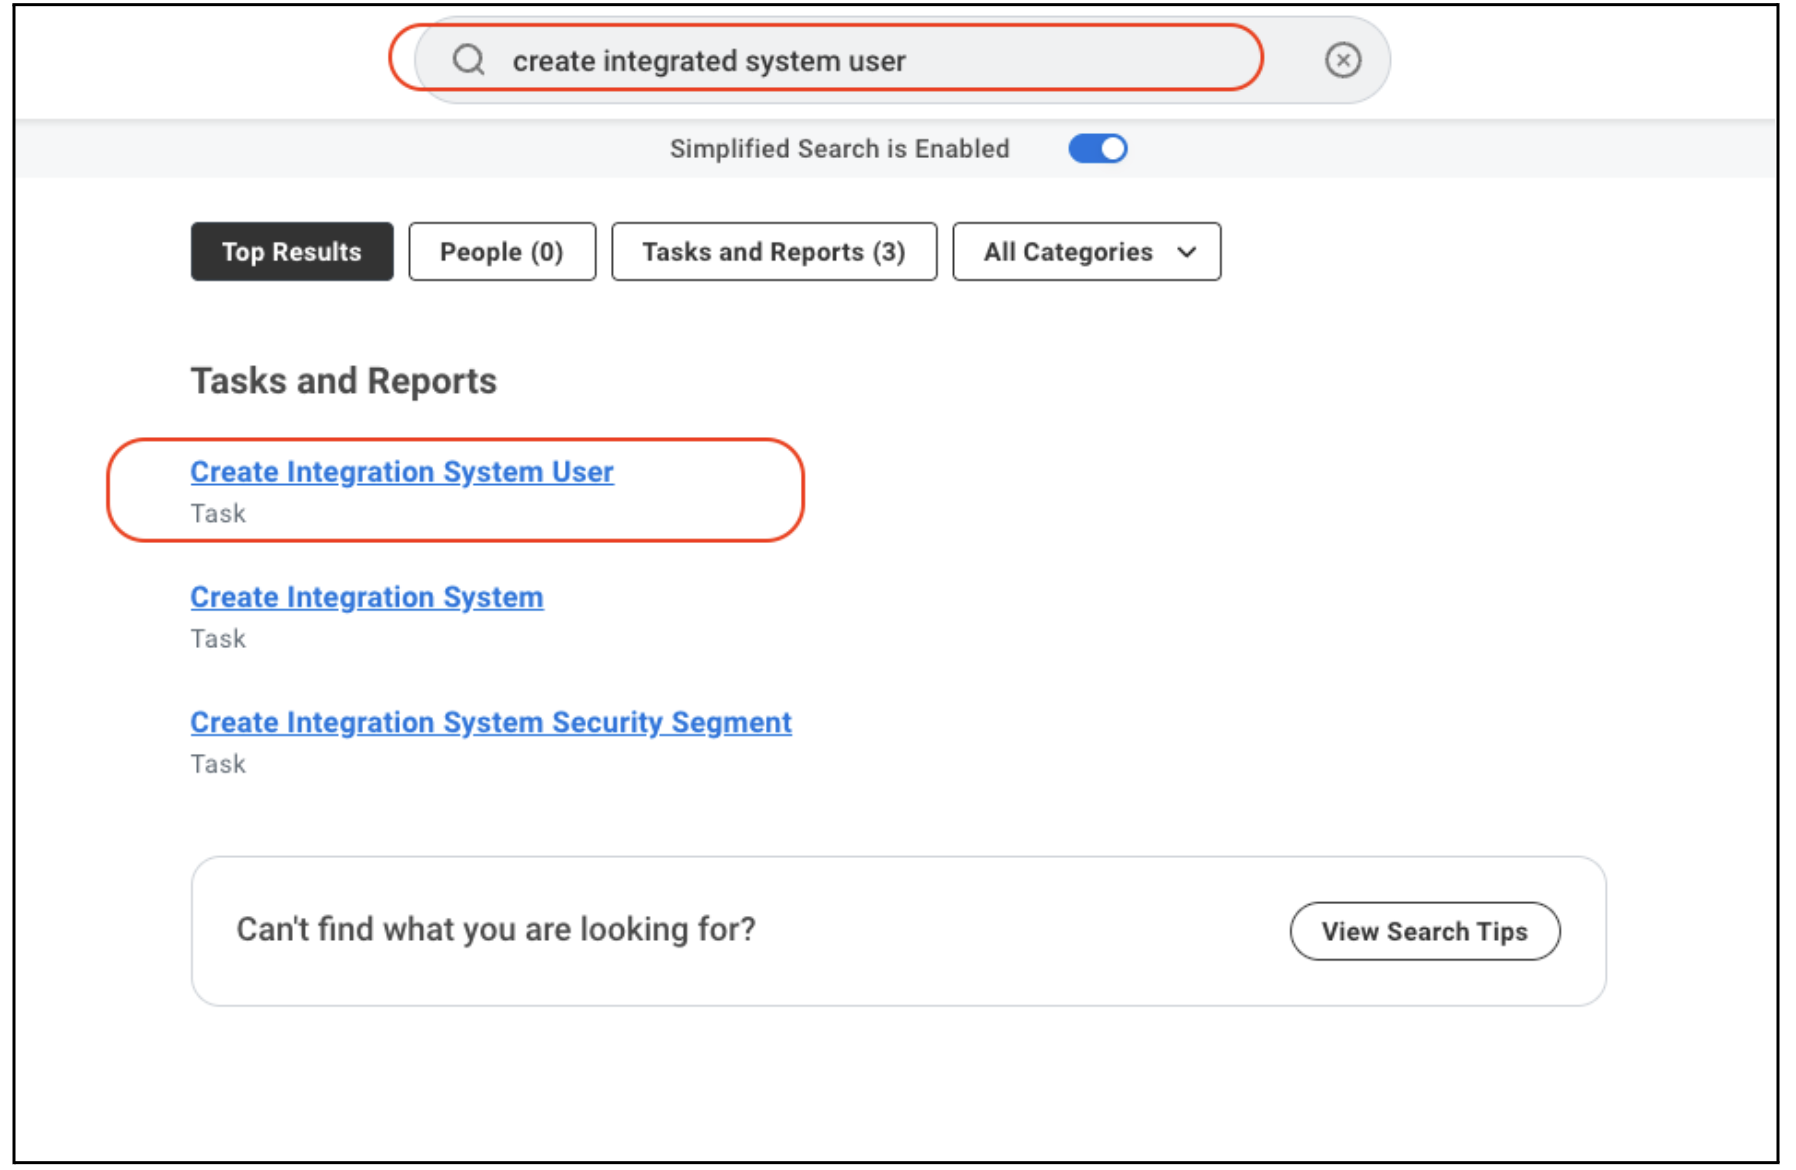Click the Simplified Search is Enabled label
The image size is (1796, 1170).
coord(840,149)
